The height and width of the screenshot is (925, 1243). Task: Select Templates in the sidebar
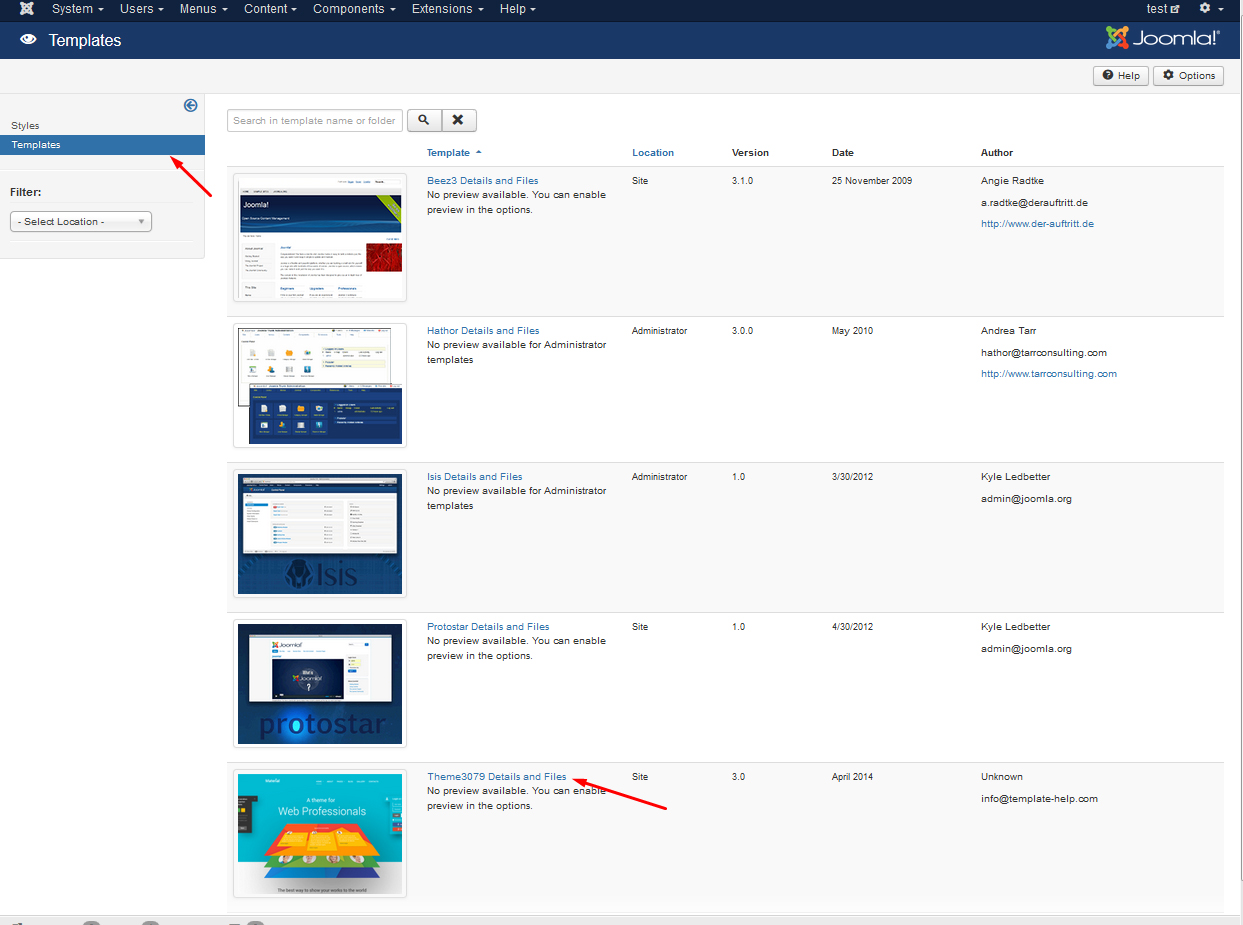(102, 145)
